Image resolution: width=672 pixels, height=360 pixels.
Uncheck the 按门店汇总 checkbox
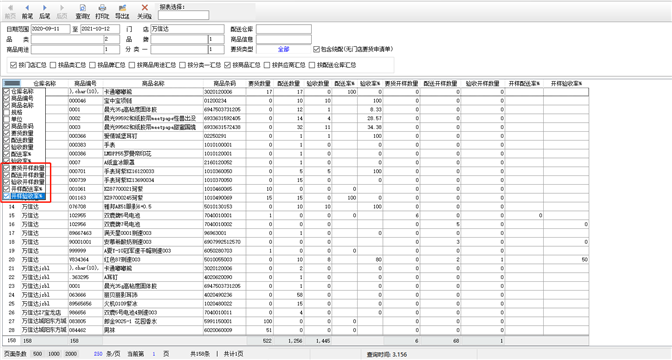(x=13, y=65)
